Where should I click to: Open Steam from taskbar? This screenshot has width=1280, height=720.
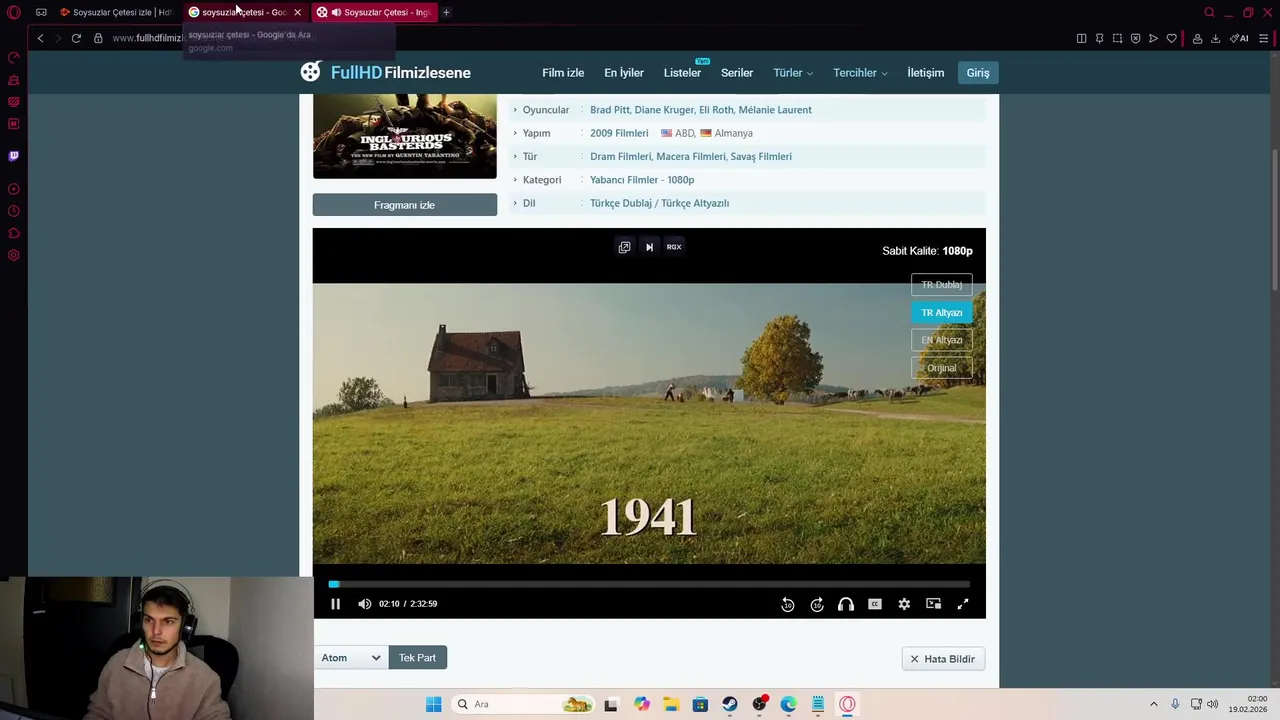(730, 704)
